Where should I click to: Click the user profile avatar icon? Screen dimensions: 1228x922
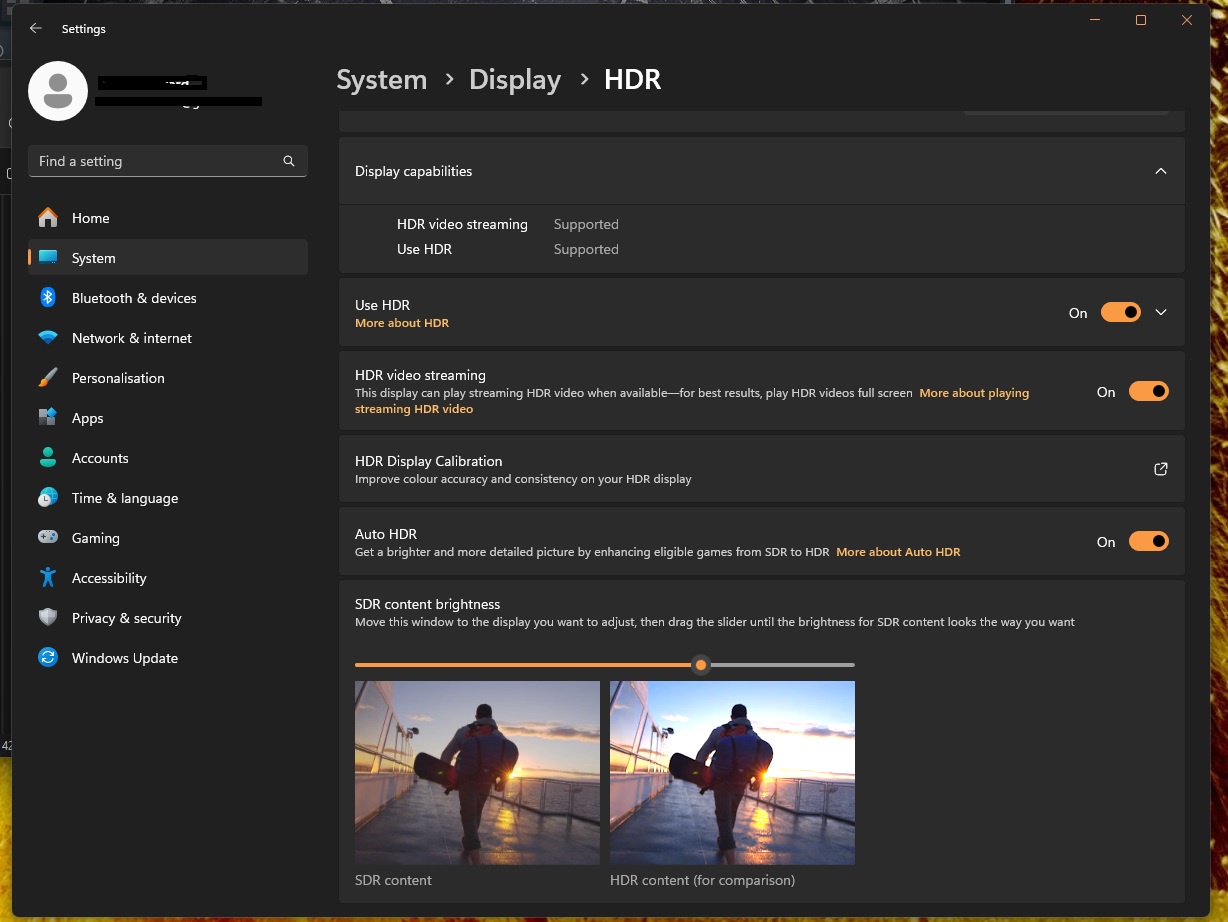coord(58,91)
